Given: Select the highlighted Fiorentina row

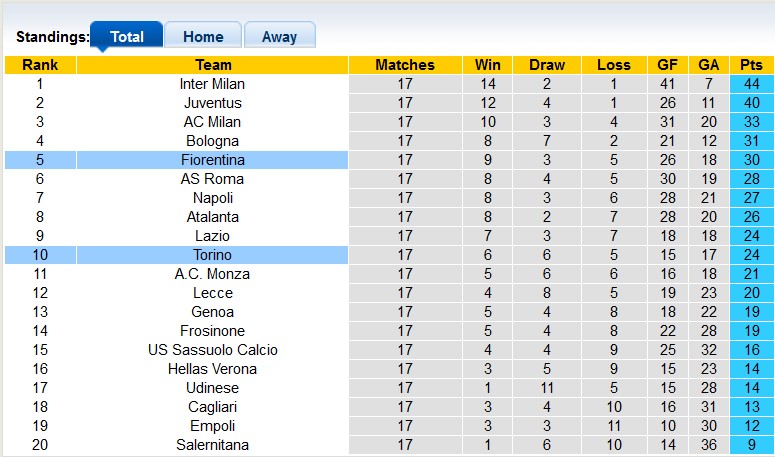Looking at the screenshot, I should point(212,160).
